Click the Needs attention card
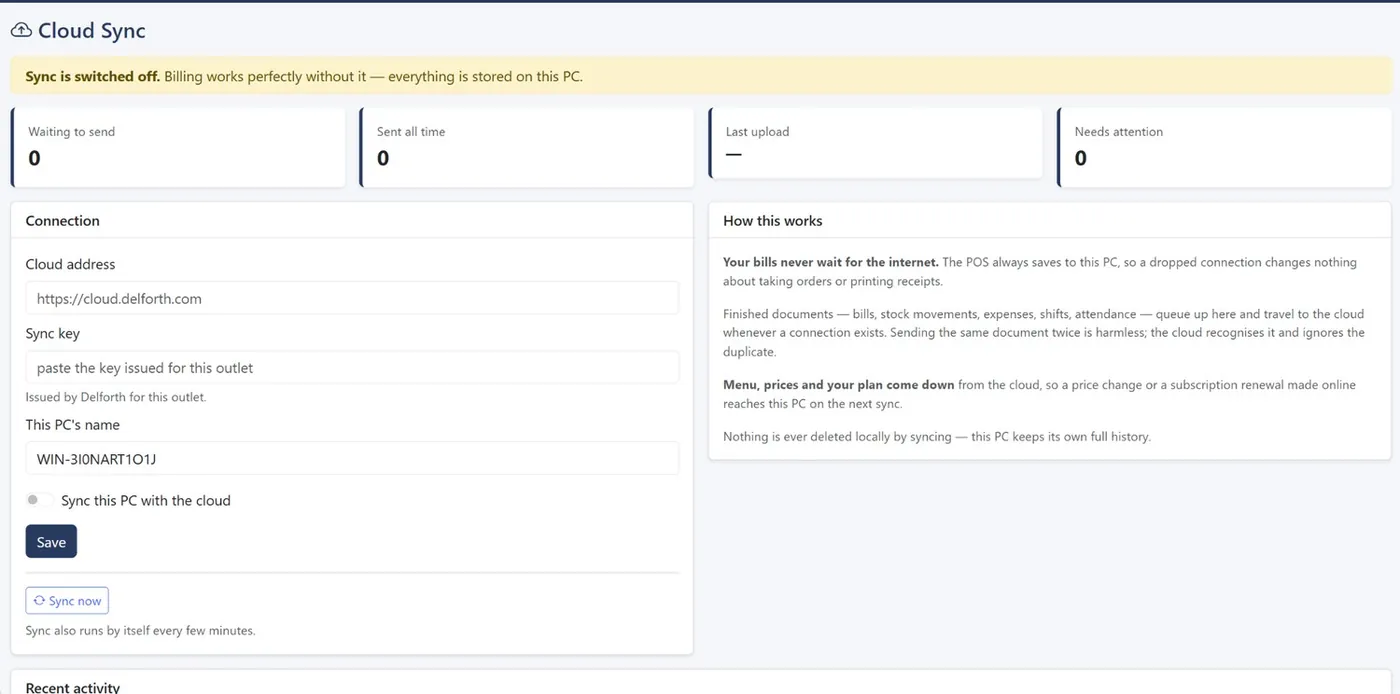 [x=1225, y=147]
